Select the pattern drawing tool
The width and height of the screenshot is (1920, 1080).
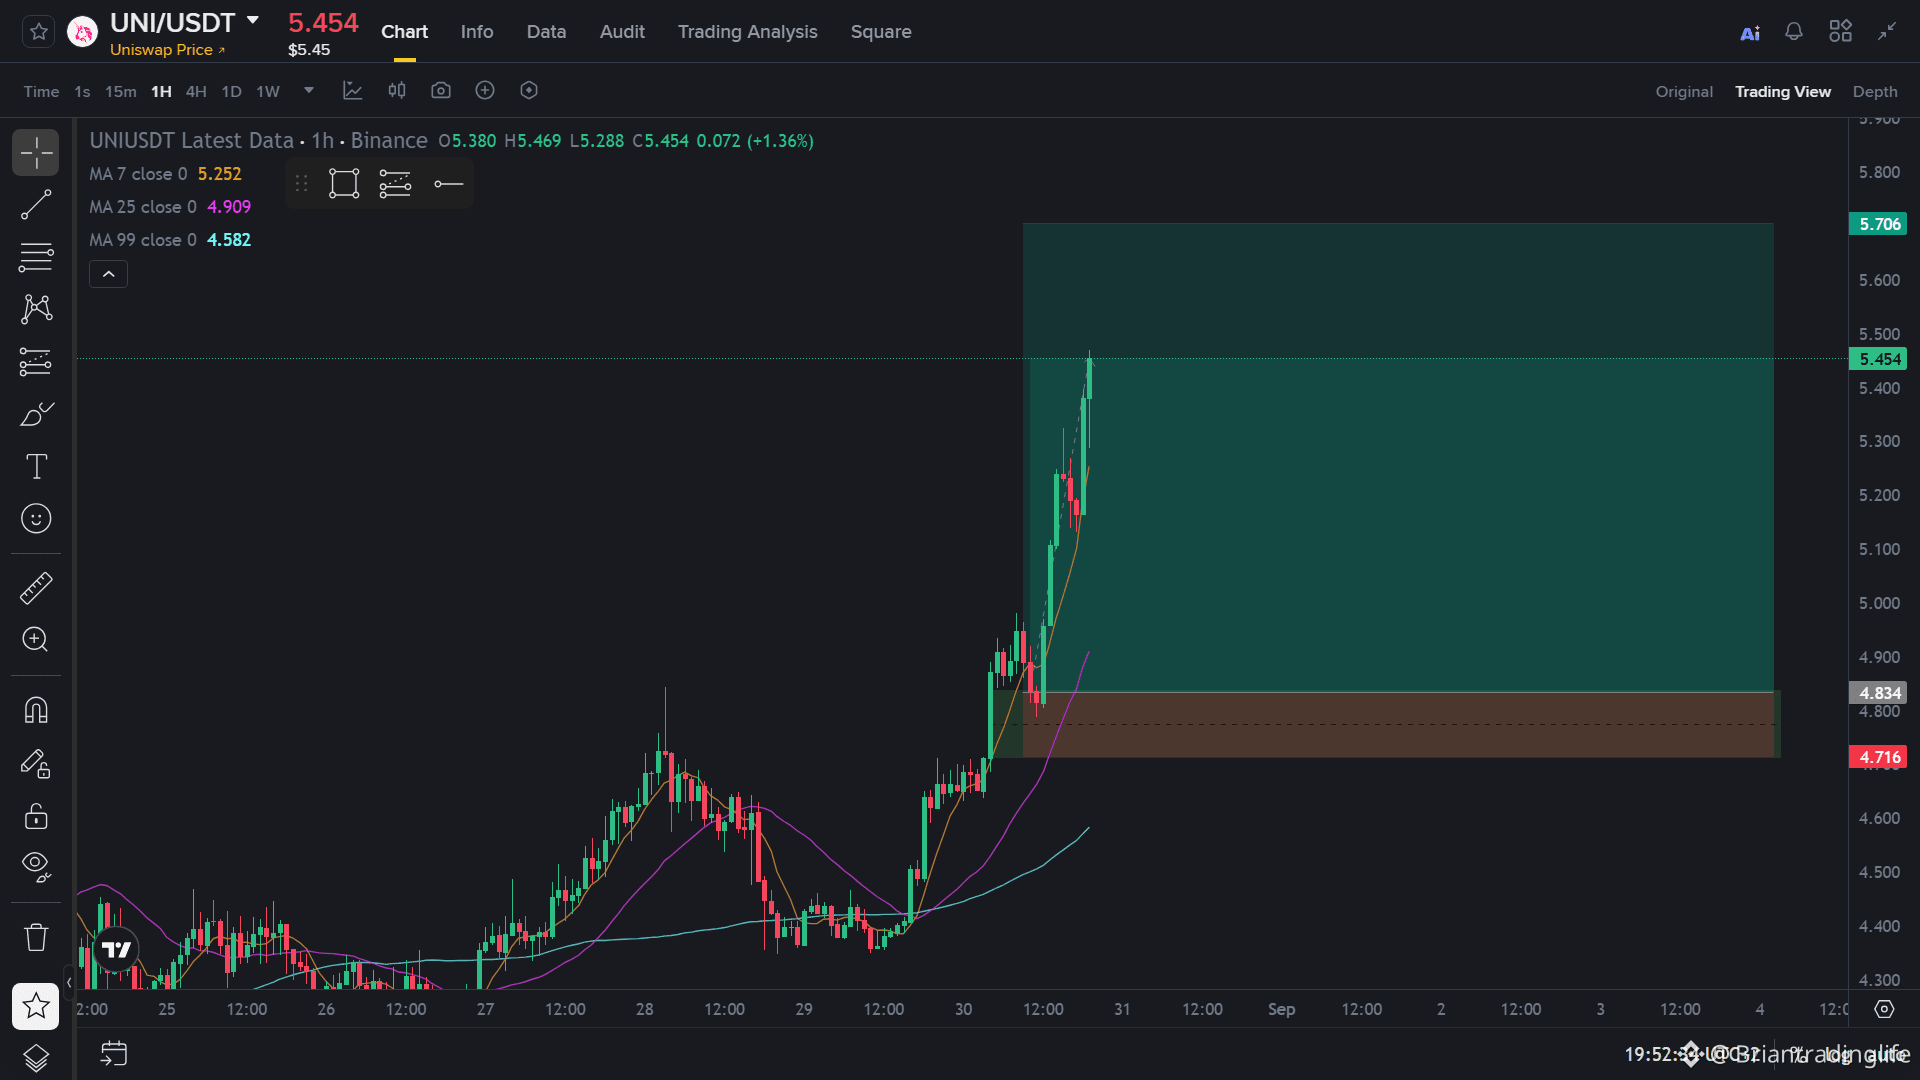coord(36,309)
